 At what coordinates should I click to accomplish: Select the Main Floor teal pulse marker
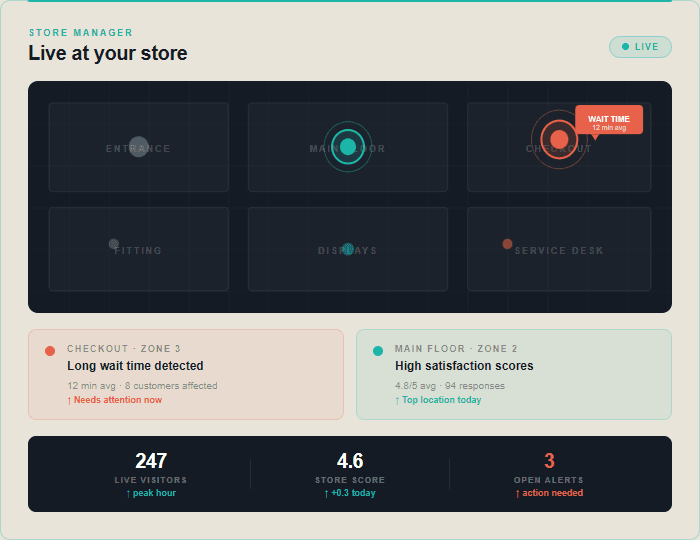click(348, 146)
